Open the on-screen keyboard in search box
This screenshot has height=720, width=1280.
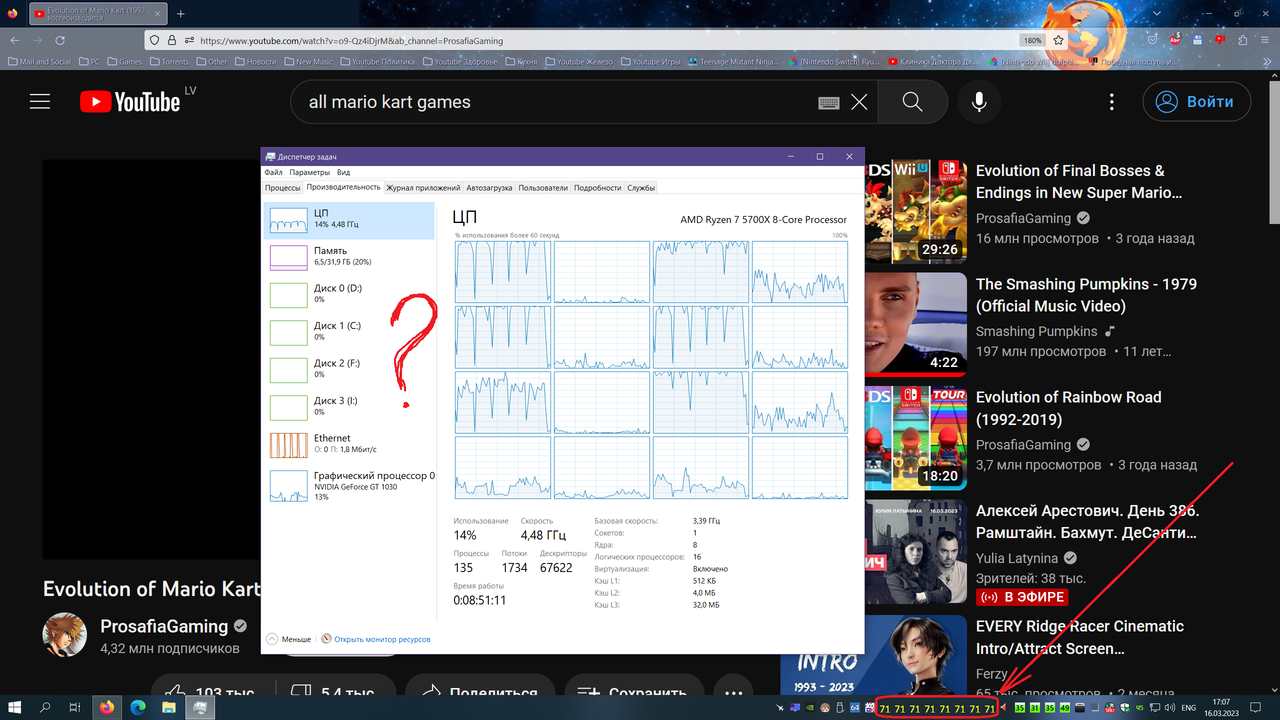point(828,102)
